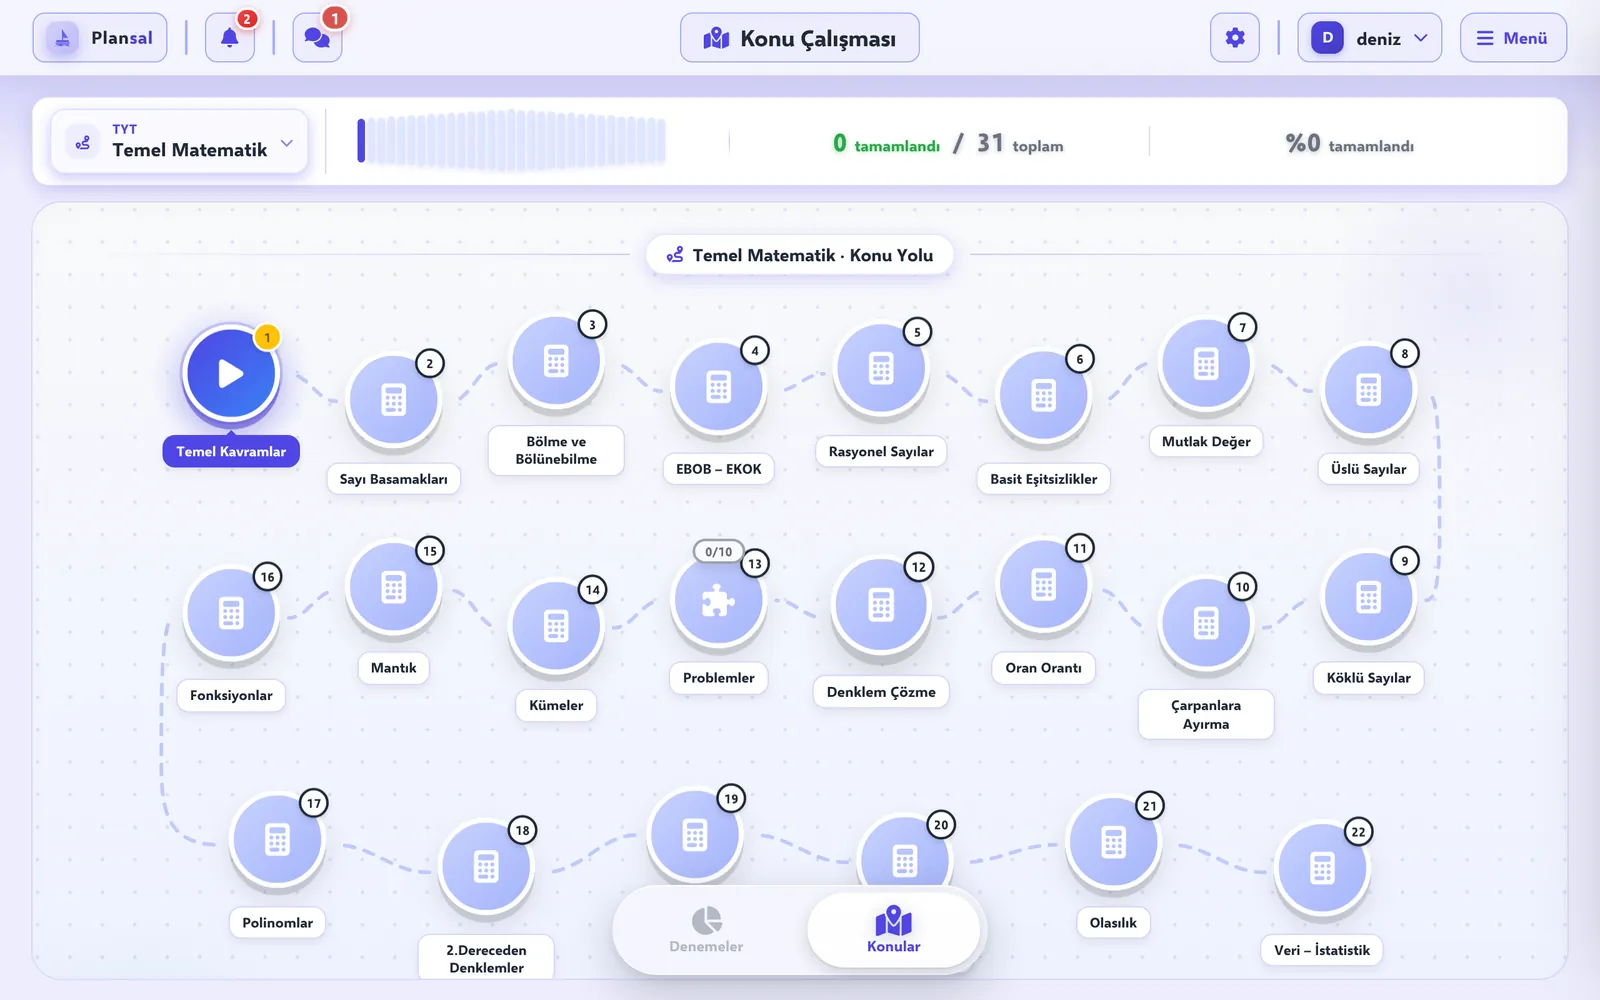Screen dimensions: 1600x1000
Task: Open settings gear in header
Action: 1235,38
